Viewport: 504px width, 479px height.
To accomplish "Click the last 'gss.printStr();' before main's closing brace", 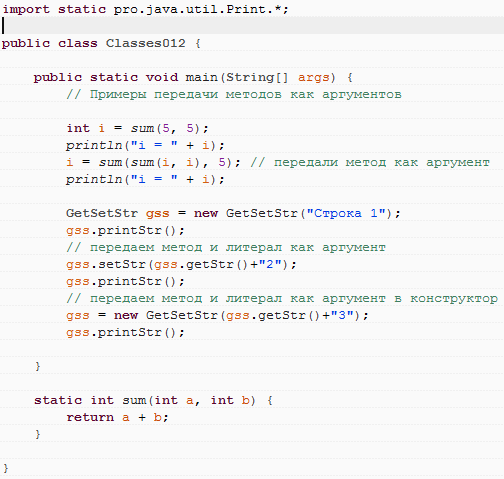I will tap(125, 333).
